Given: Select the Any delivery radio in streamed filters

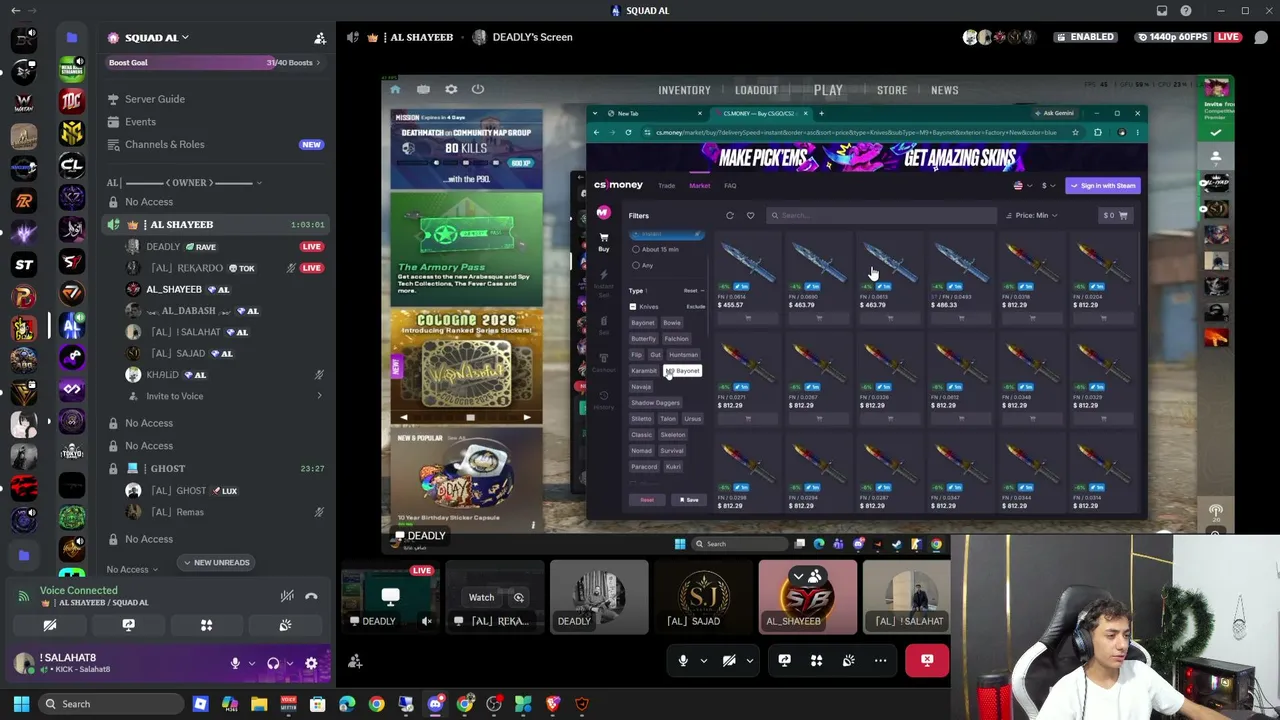Looking at the screenshot, I should (x=636, y=265).
